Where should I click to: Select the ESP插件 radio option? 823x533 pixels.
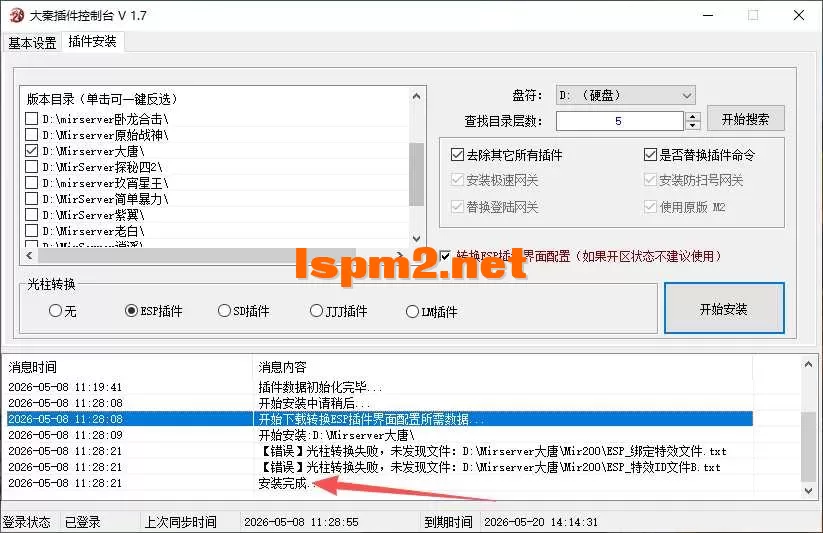[x=131, y=311]
